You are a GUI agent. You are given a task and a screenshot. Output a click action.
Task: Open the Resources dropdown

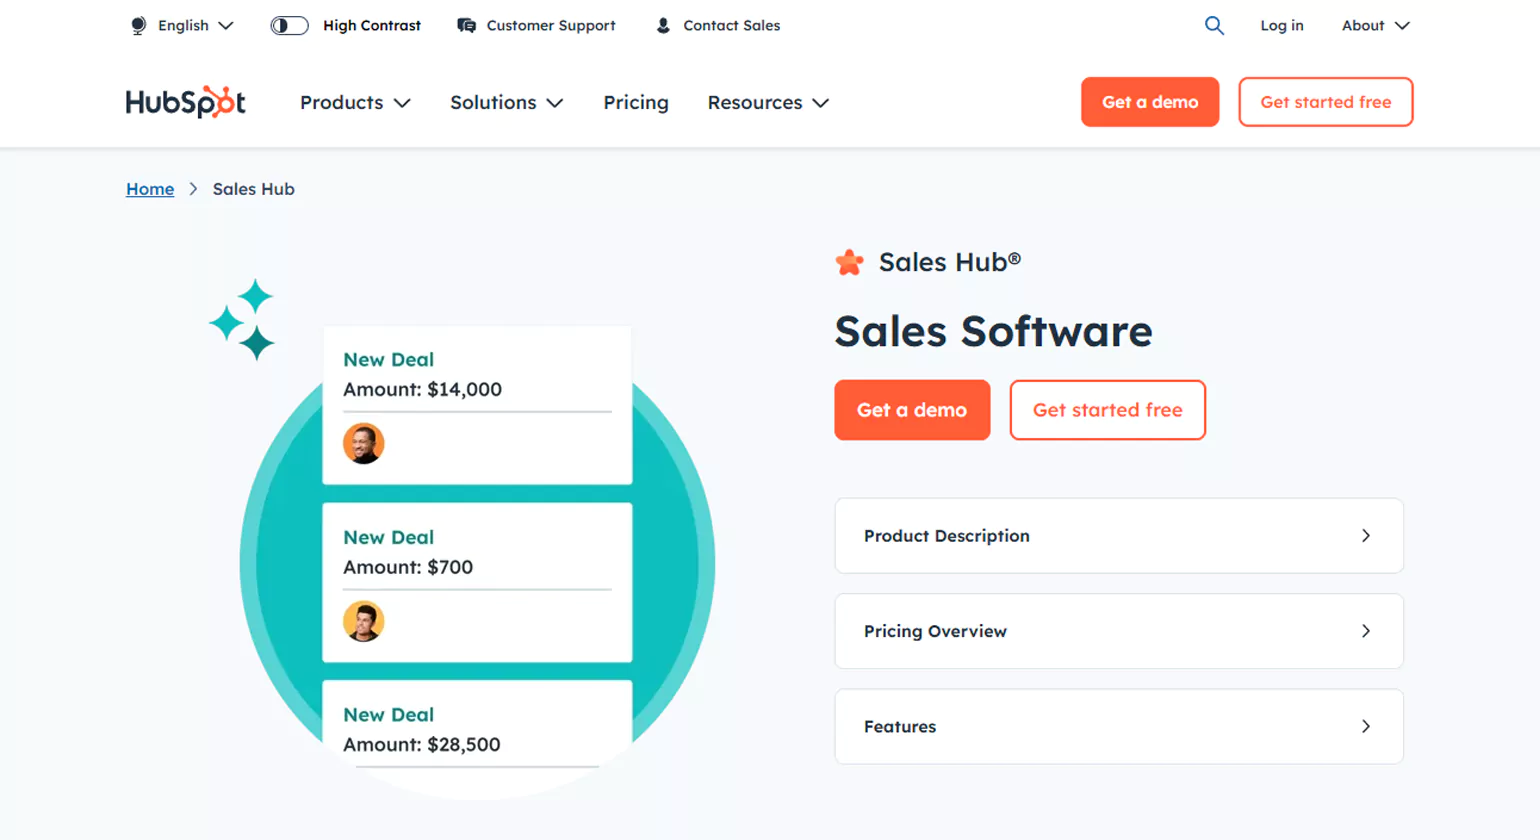pos(767,102)
